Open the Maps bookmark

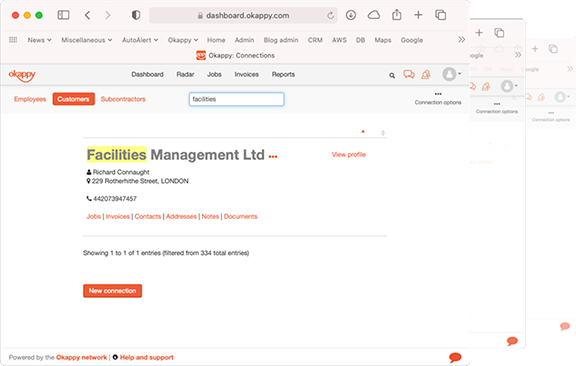pyautogui.click(x=383, y=40)
